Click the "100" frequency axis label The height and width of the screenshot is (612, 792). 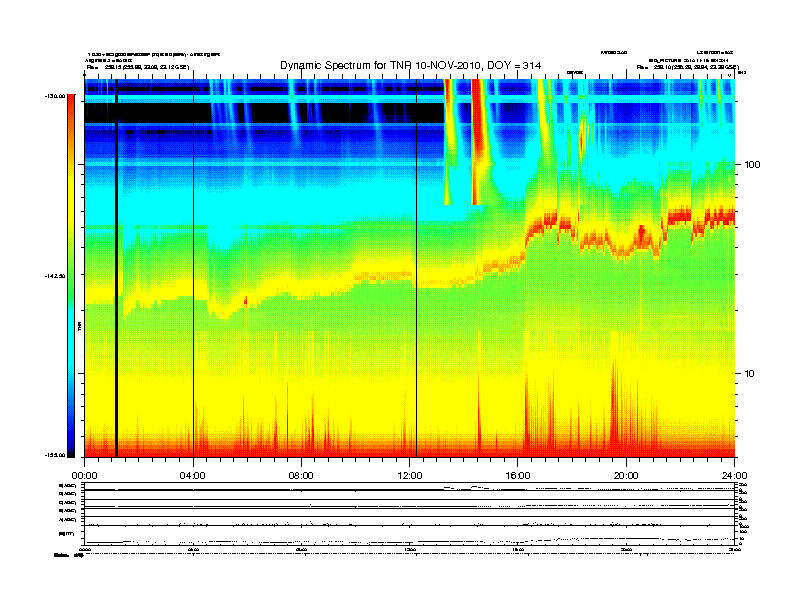752,165
